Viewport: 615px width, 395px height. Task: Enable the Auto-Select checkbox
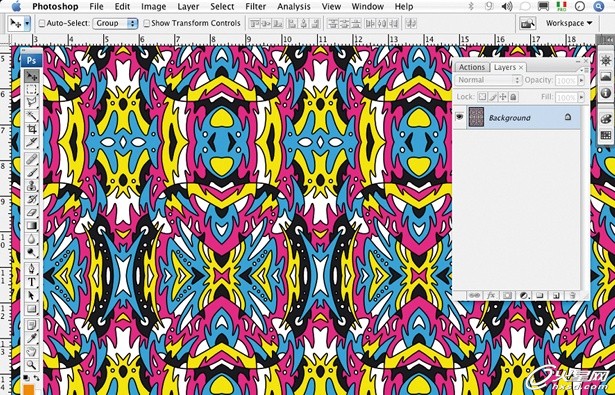(42, 23)
